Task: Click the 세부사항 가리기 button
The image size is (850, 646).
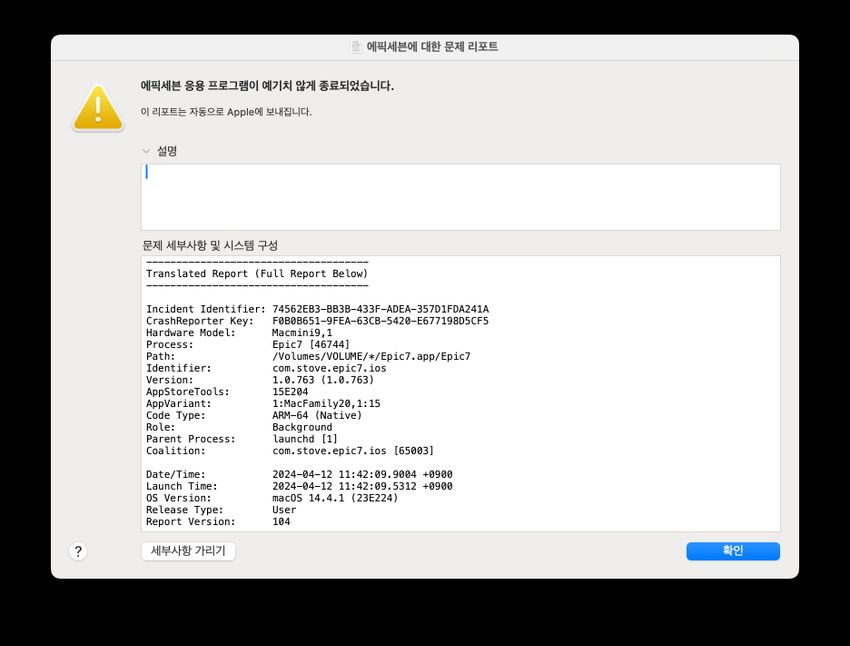Action: (188, 551)
